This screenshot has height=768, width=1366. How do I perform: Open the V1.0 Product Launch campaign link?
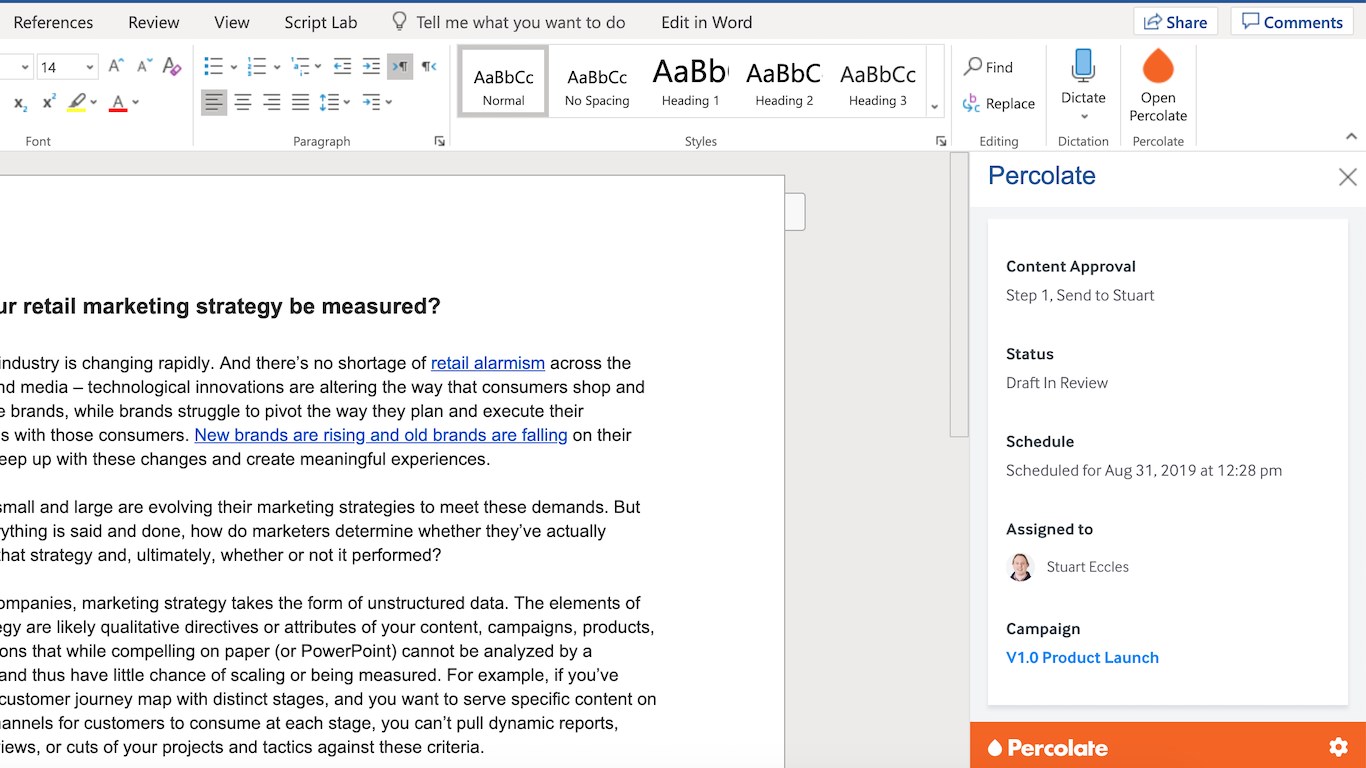coord(1082,657)
